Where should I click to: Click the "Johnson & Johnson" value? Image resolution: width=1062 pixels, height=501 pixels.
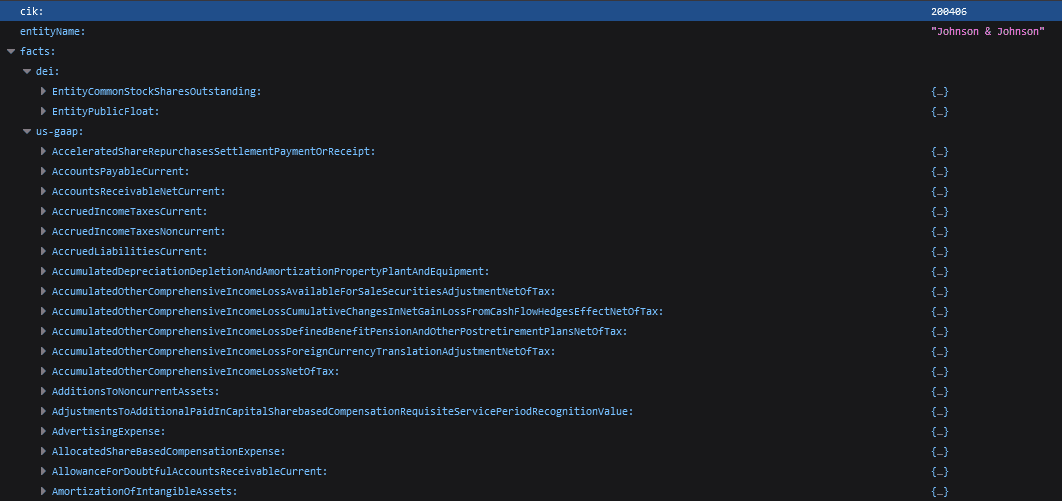[988, 31]
